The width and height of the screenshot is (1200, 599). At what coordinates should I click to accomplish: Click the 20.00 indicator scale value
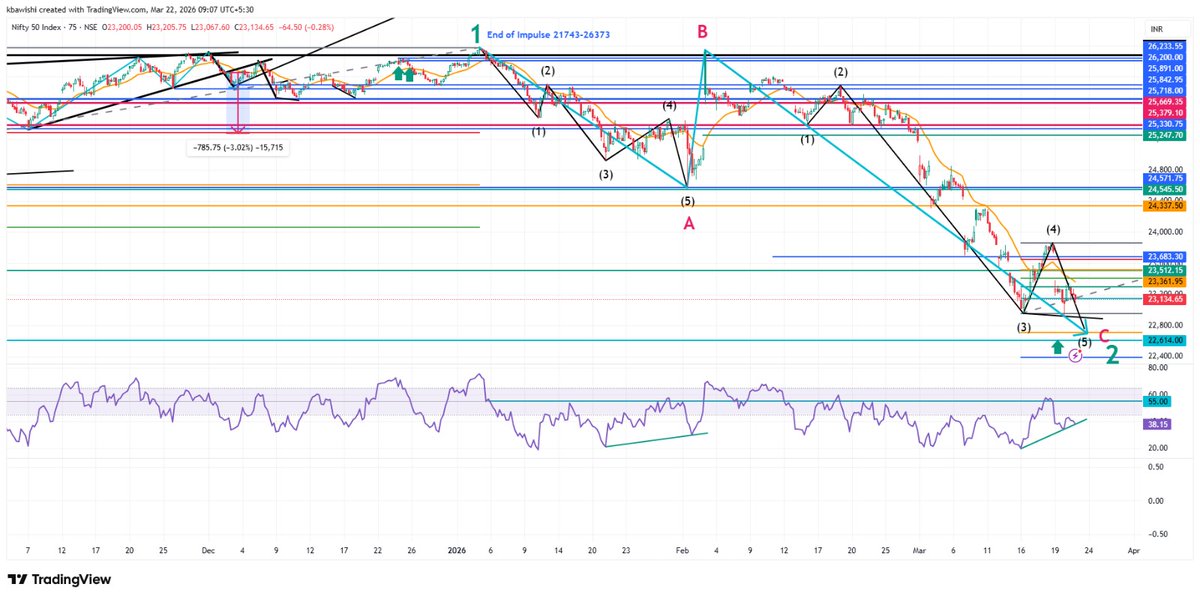coord(1157,448)
